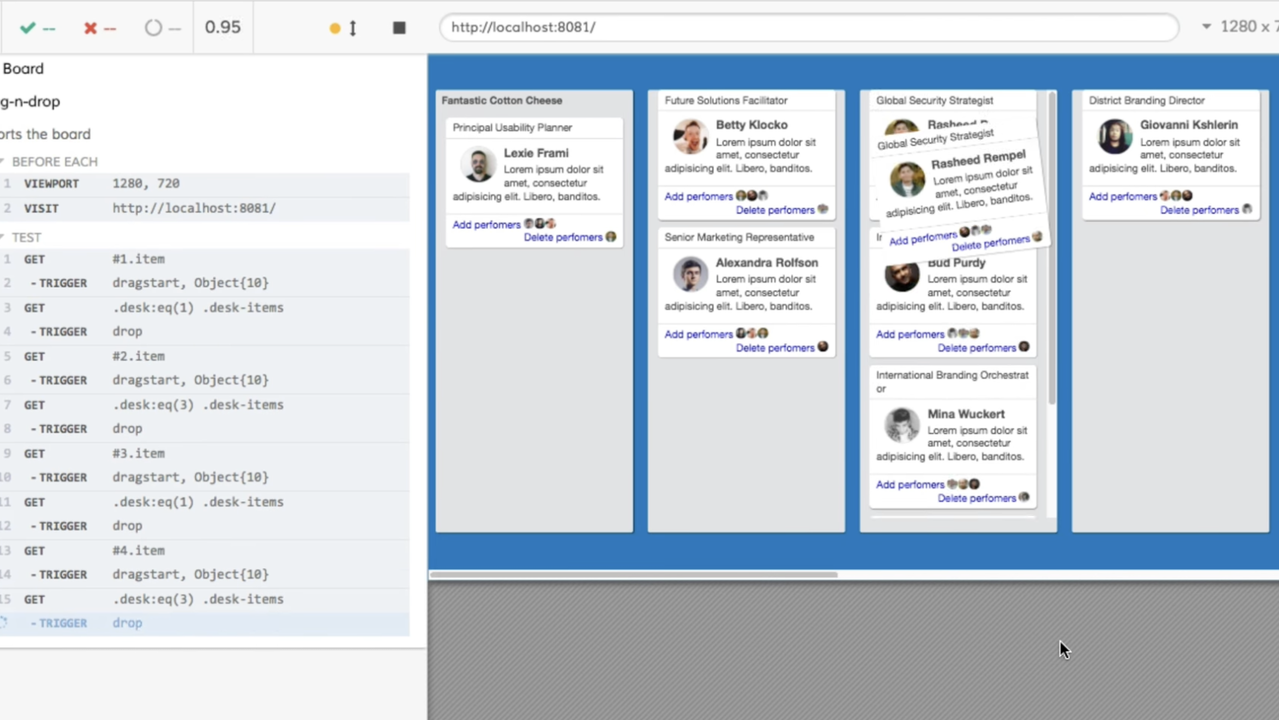
Task: Click Add performers on Betty Klocko card
Action: pyautogui.click(x=698, y=197)
